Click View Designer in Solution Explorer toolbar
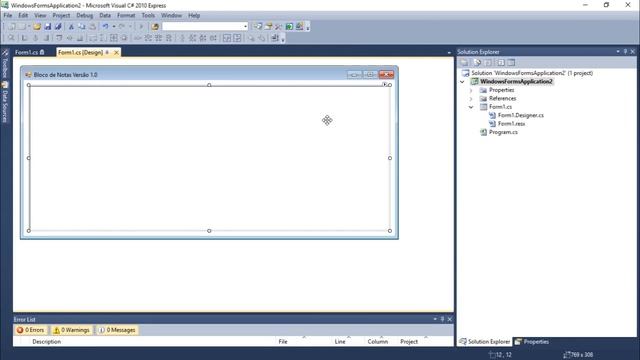The height and width of the screenshot is (360, 640). [511, 62]
